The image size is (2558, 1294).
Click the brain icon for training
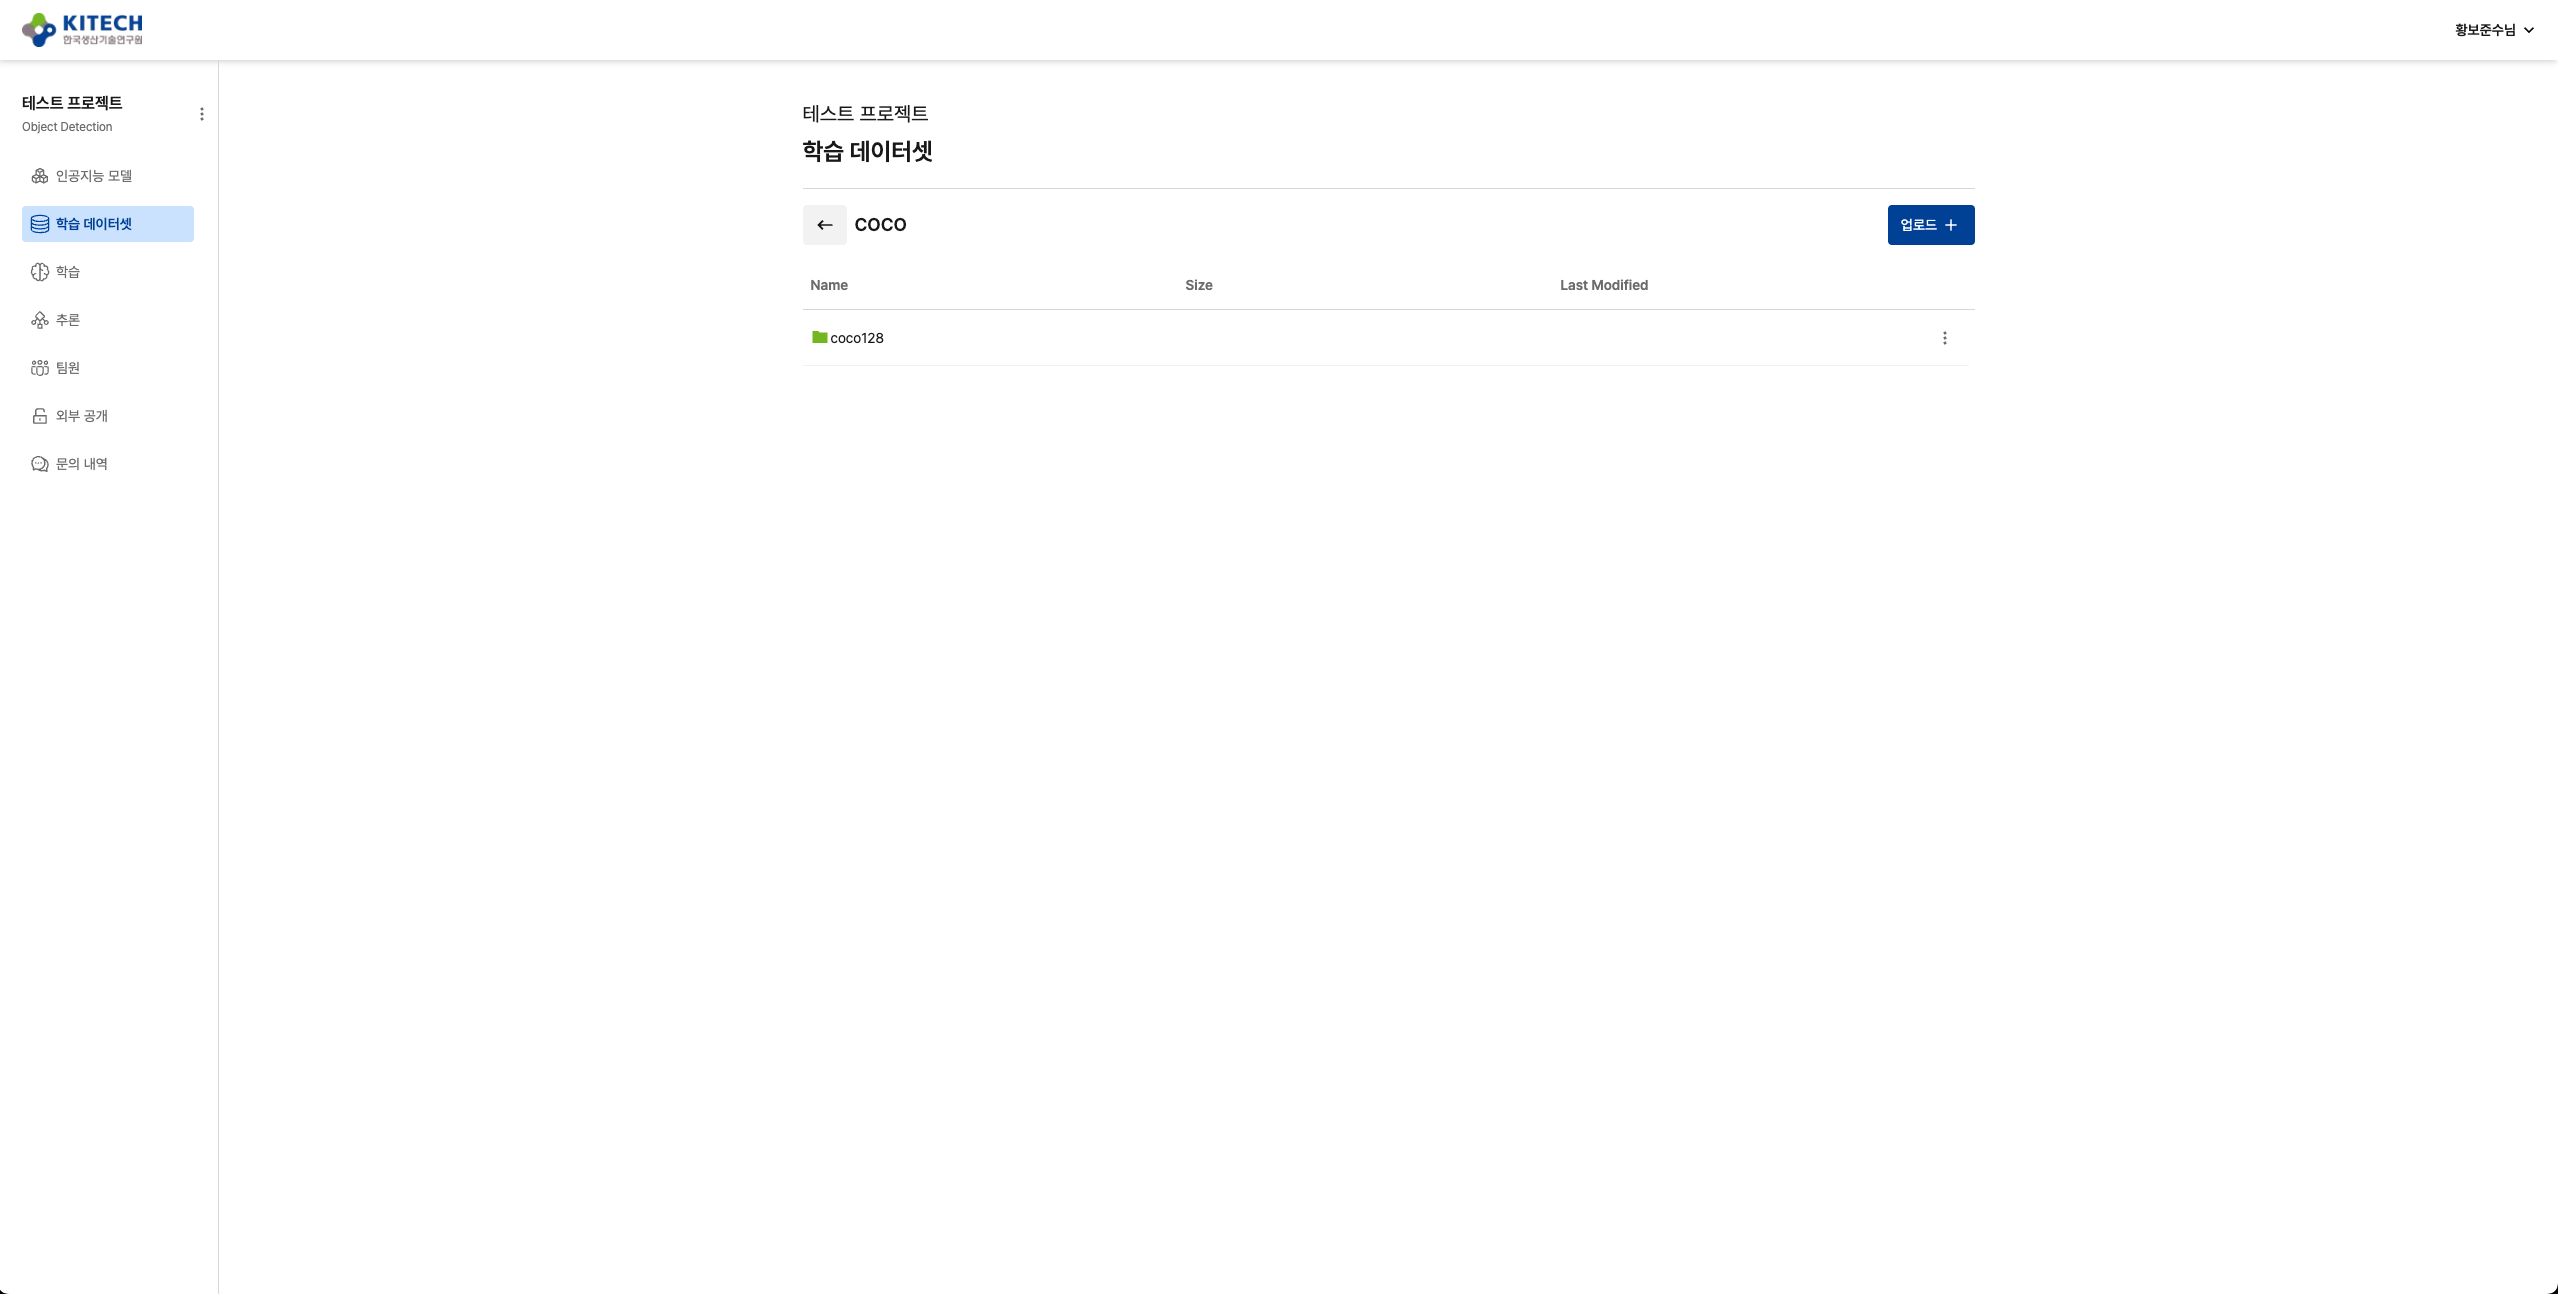pyautogui.click(x=40, y=272)
